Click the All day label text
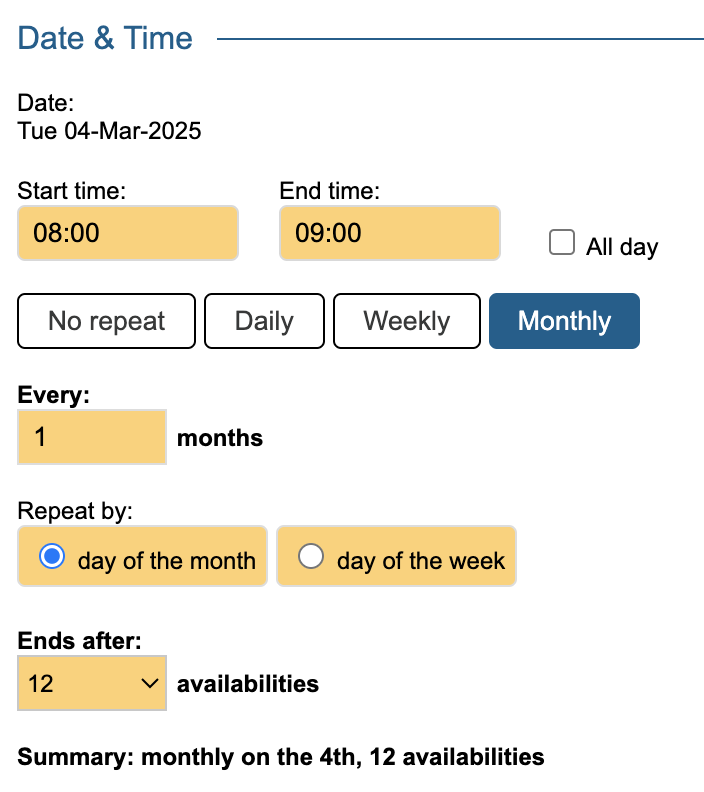The image size is (704, 792). click(x=622, y=247)
